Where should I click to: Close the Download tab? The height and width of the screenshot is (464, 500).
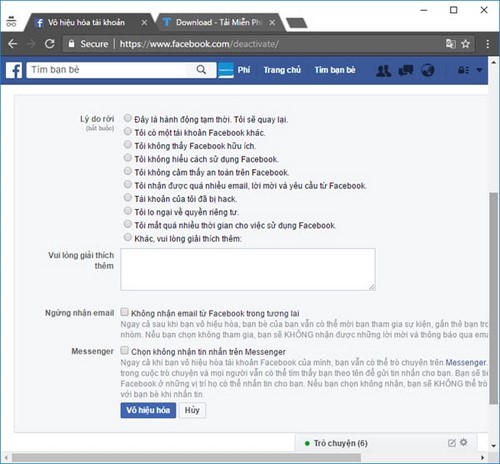[x=272, y=23]
